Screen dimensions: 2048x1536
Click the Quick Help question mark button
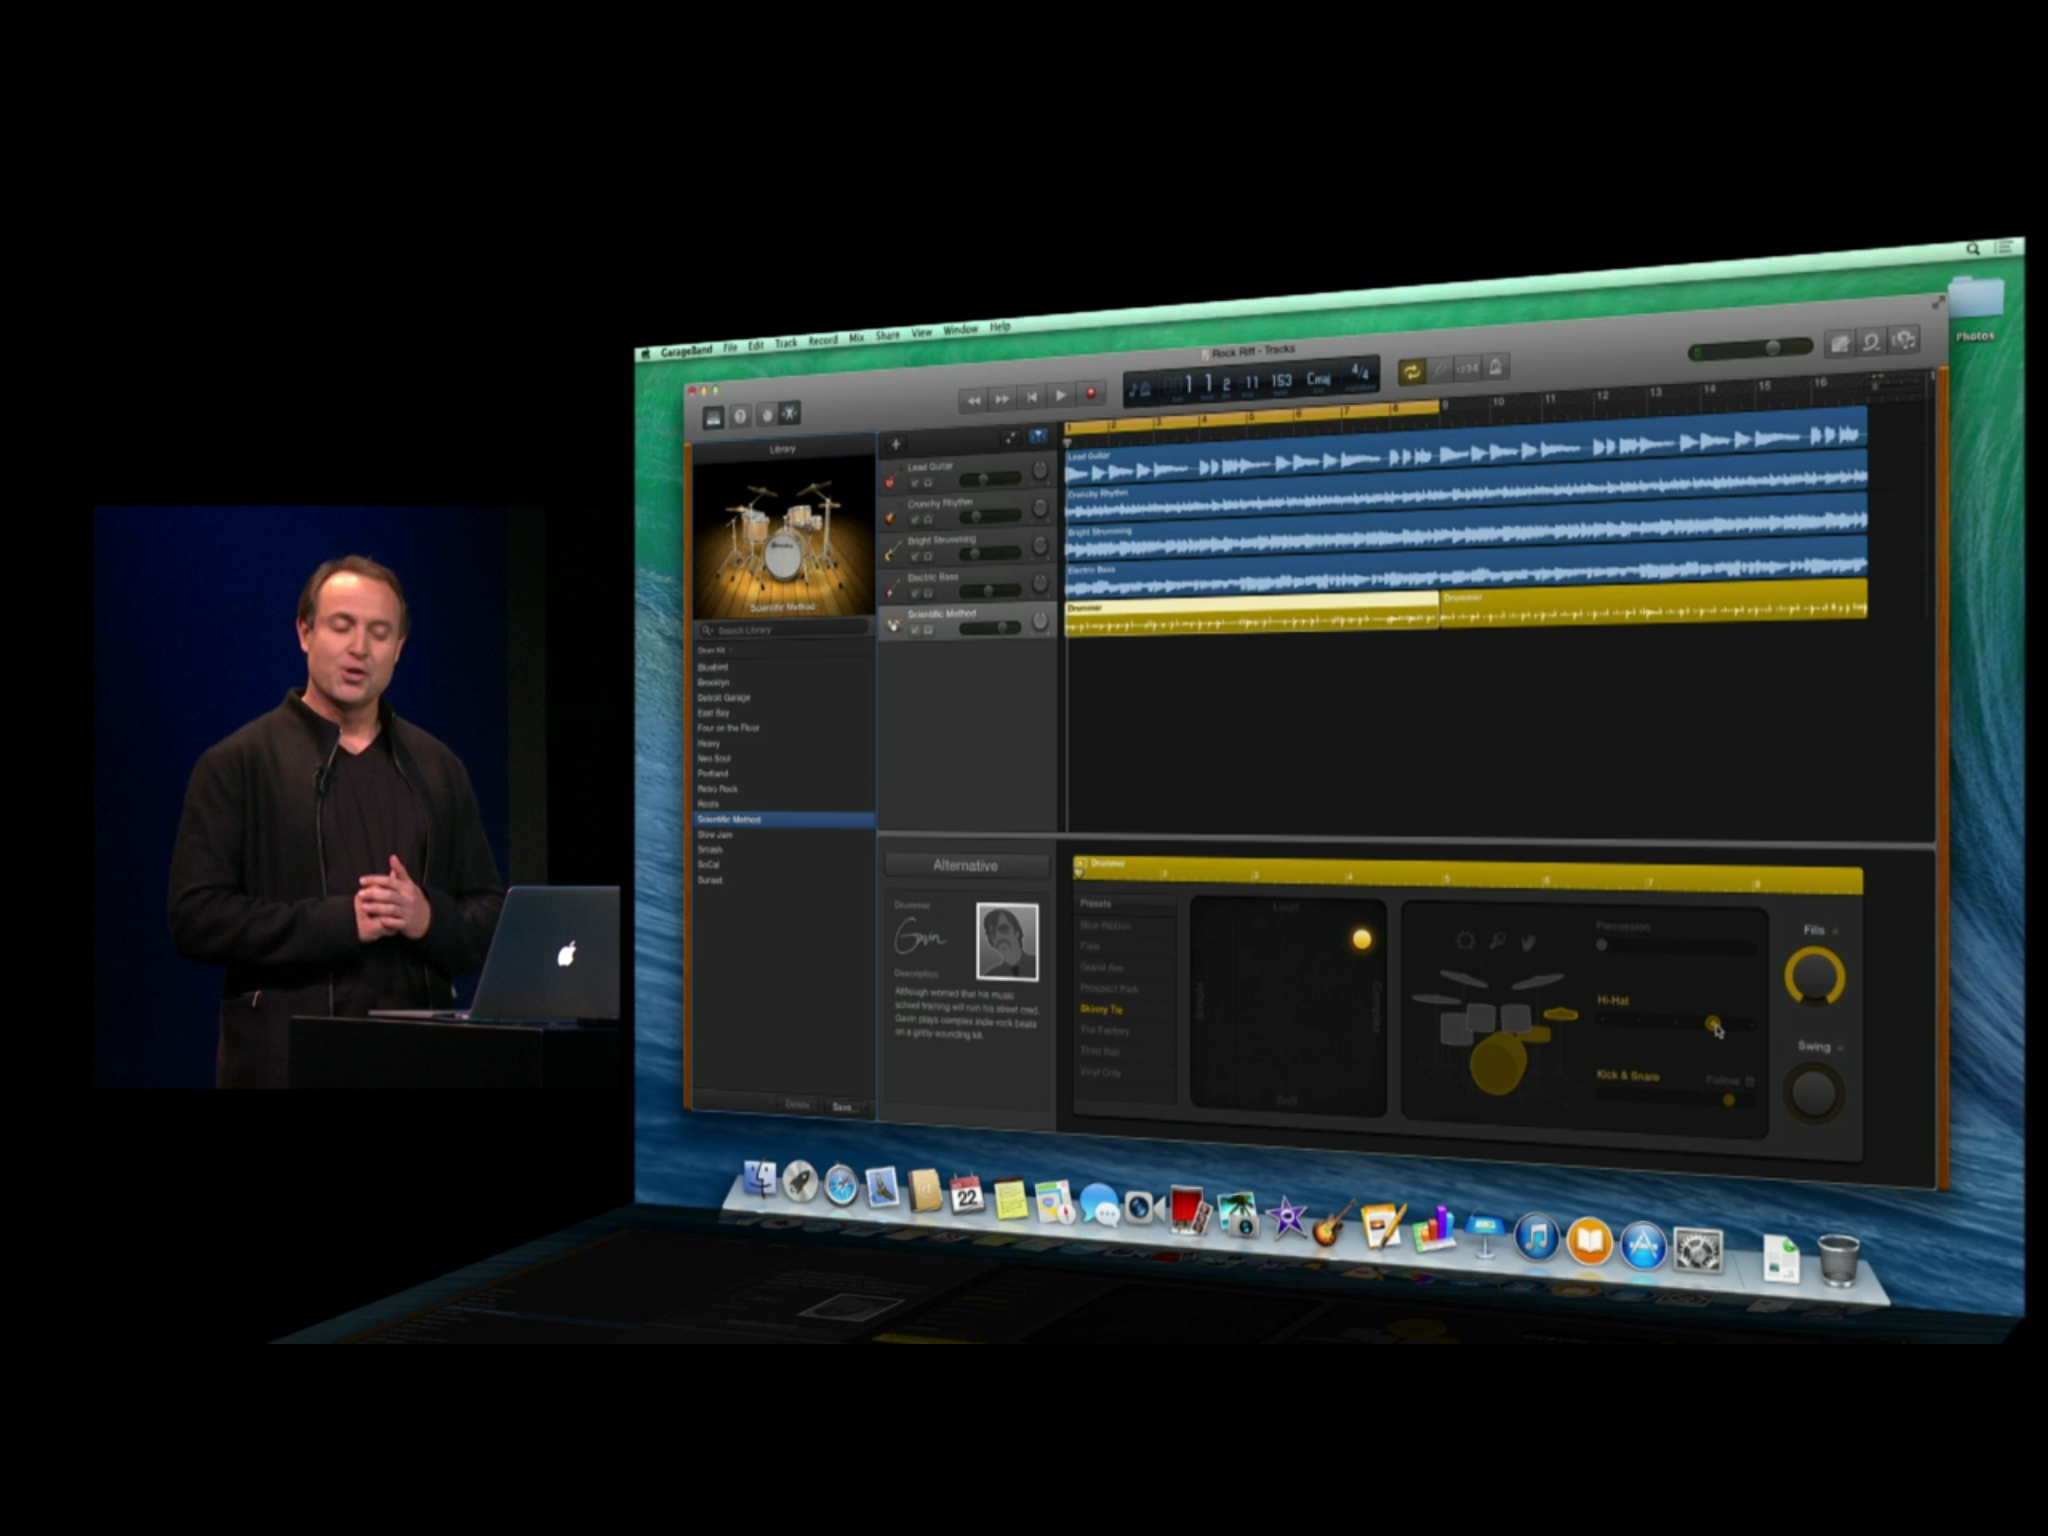[x=740, y=416]
